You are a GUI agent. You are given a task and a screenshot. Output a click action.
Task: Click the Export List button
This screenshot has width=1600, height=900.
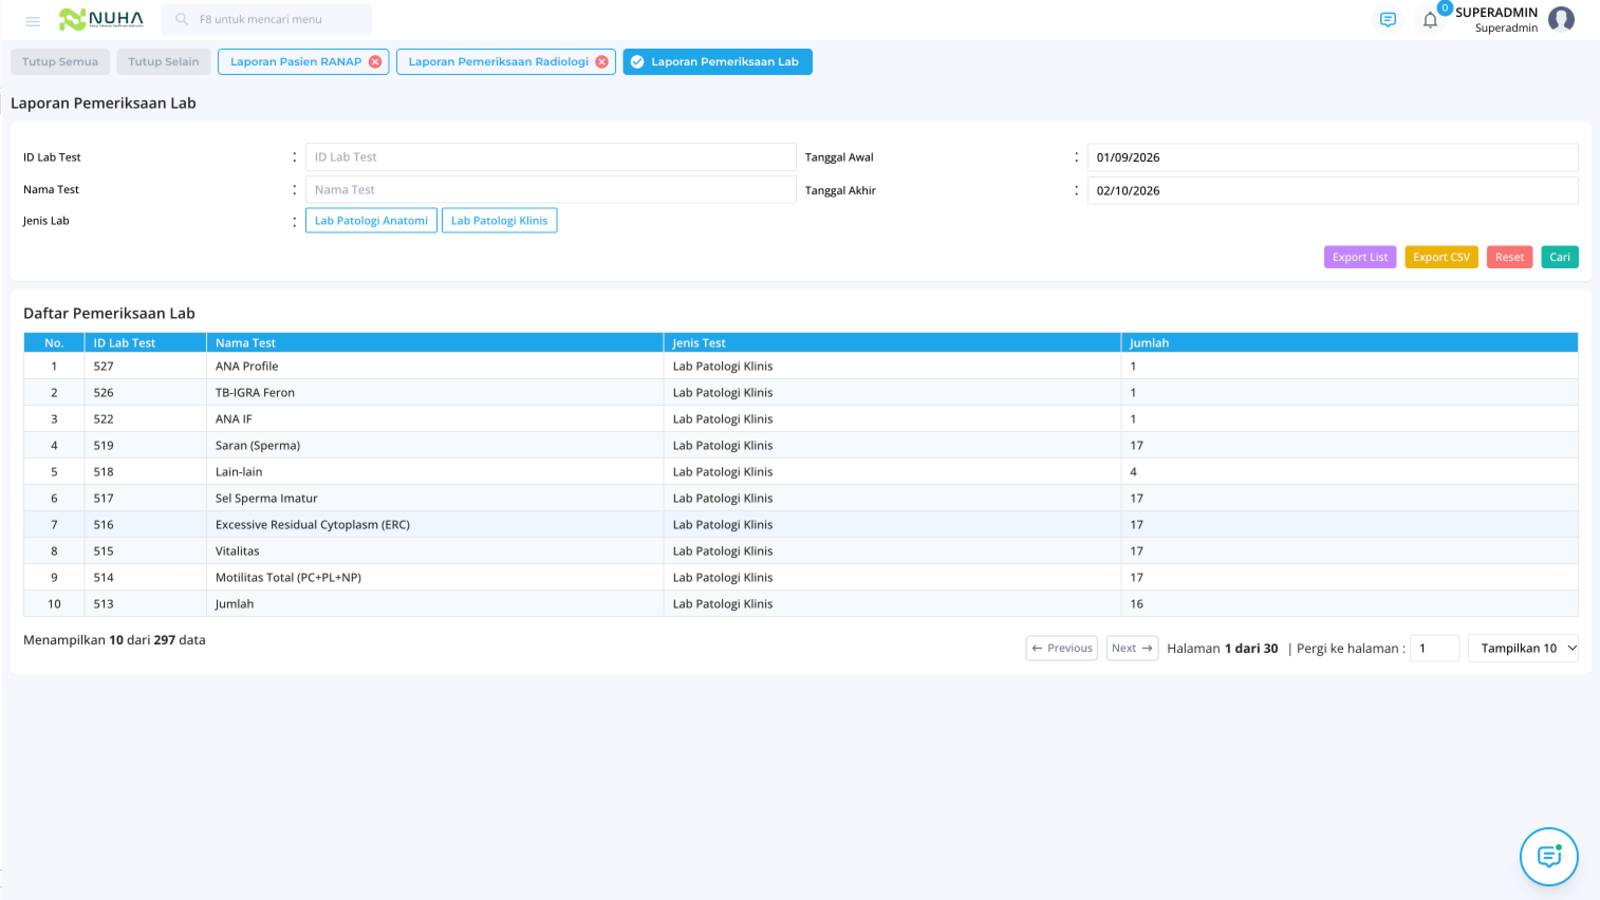[x=1360, y=257]
